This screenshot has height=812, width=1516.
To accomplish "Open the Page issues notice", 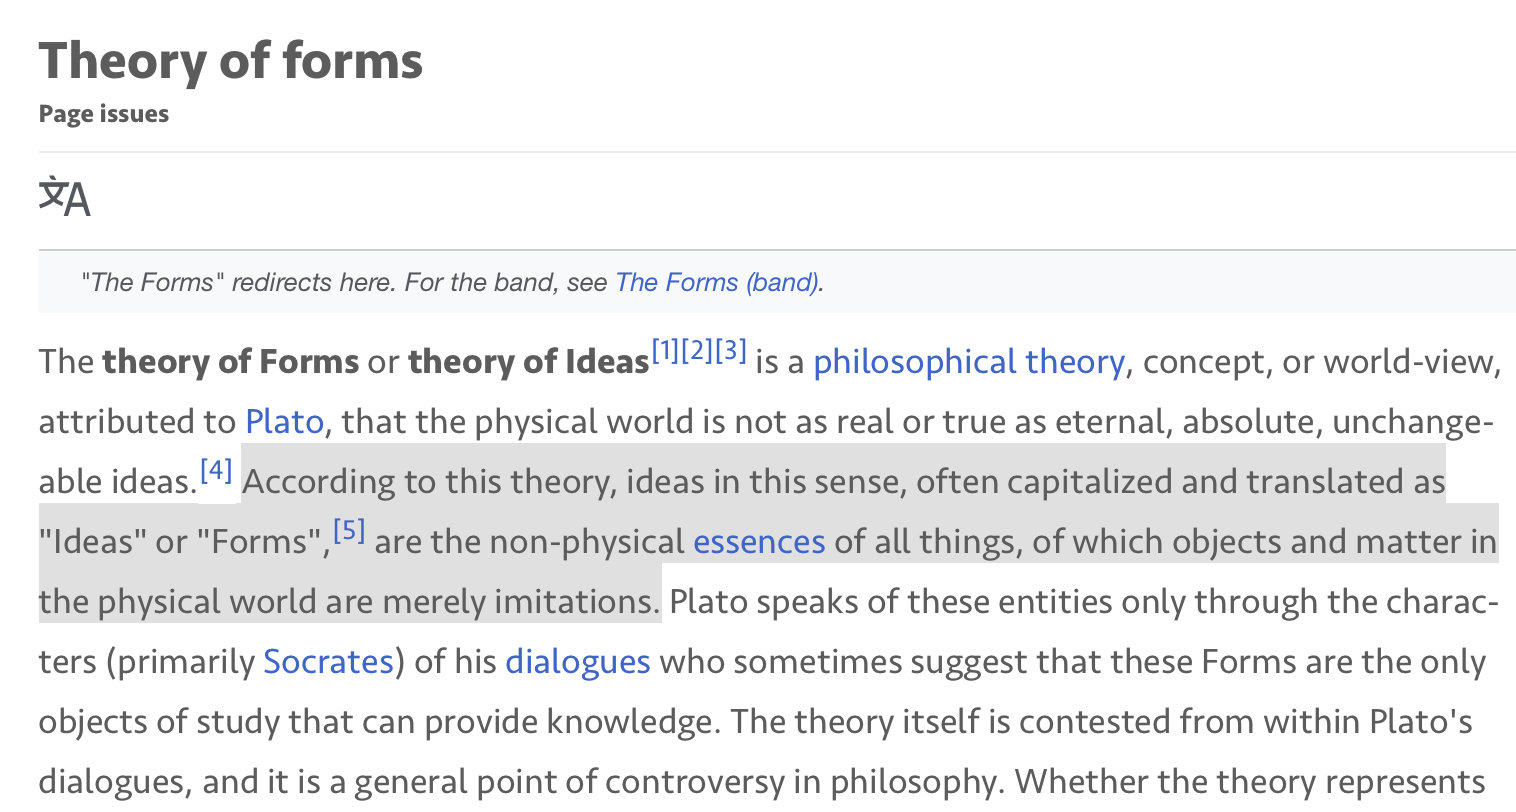I will (x=104, y=114).
